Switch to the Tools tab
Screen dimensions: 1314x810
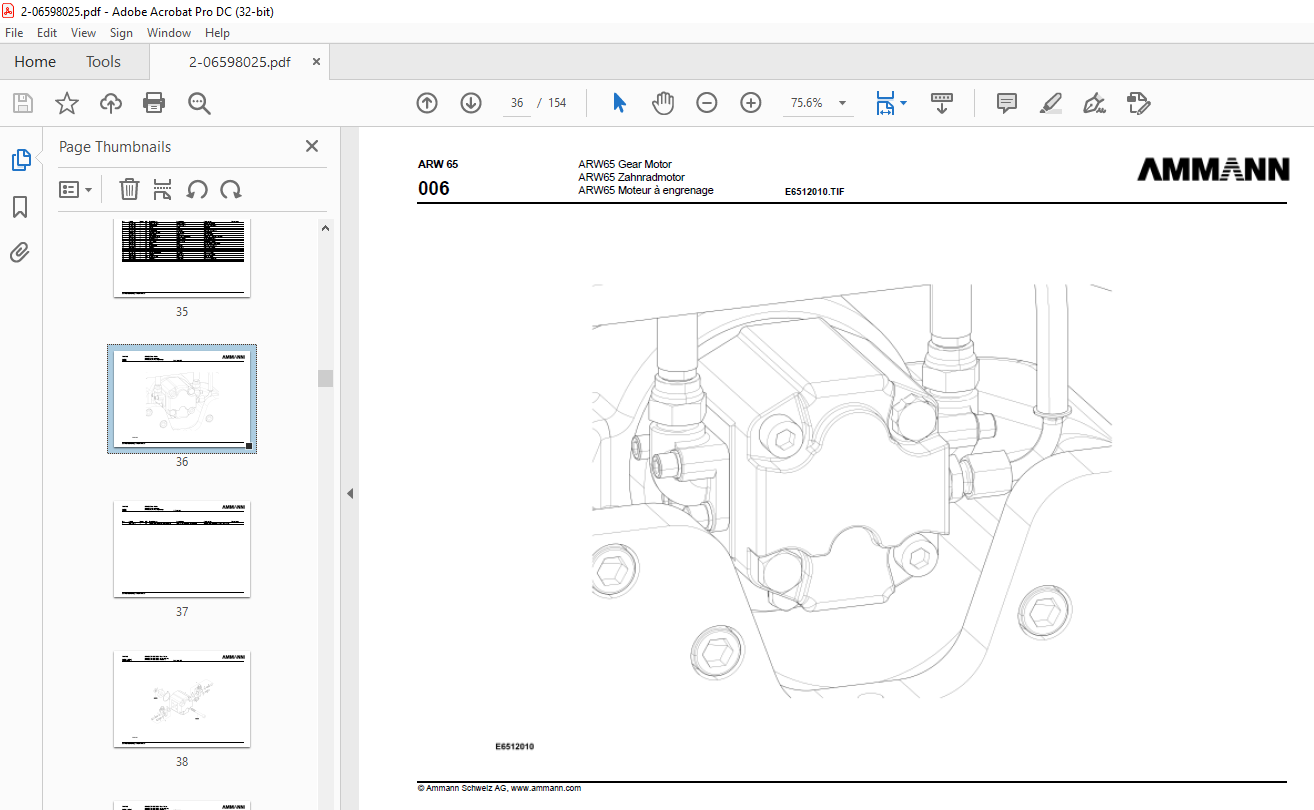103,62
